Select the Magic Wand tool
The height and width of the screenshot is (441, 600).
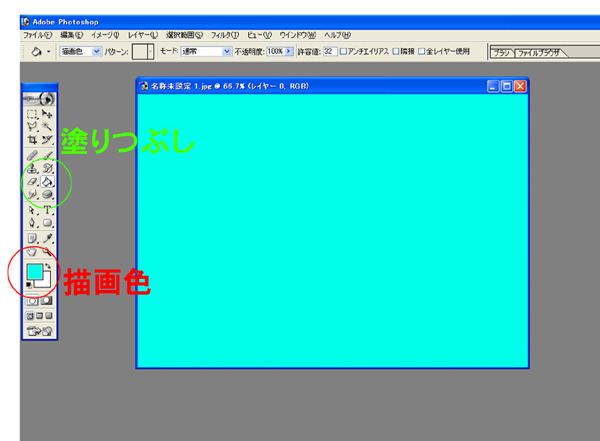(47, 127)
